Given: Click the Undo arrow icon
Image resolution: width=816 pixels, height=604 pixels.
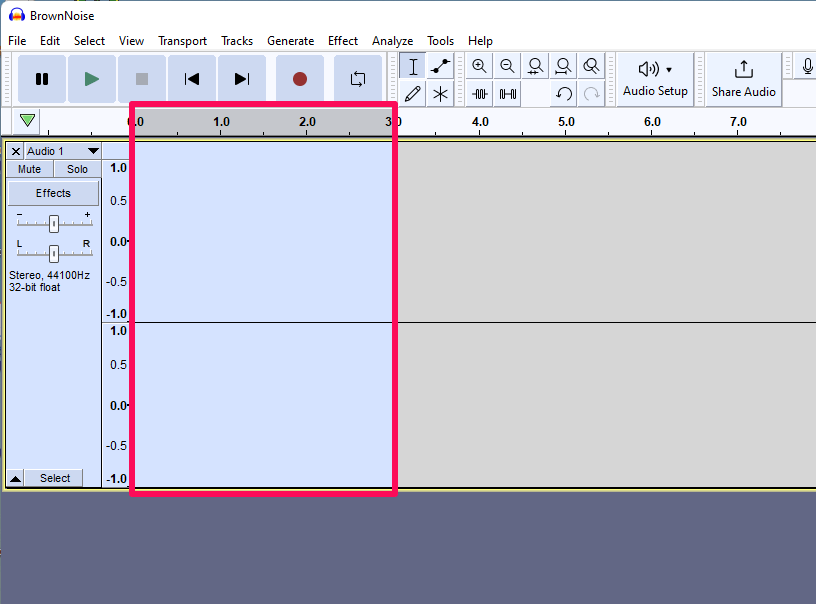Looking at the screenshot, I should pyautogui.click(x=564, y=94).
